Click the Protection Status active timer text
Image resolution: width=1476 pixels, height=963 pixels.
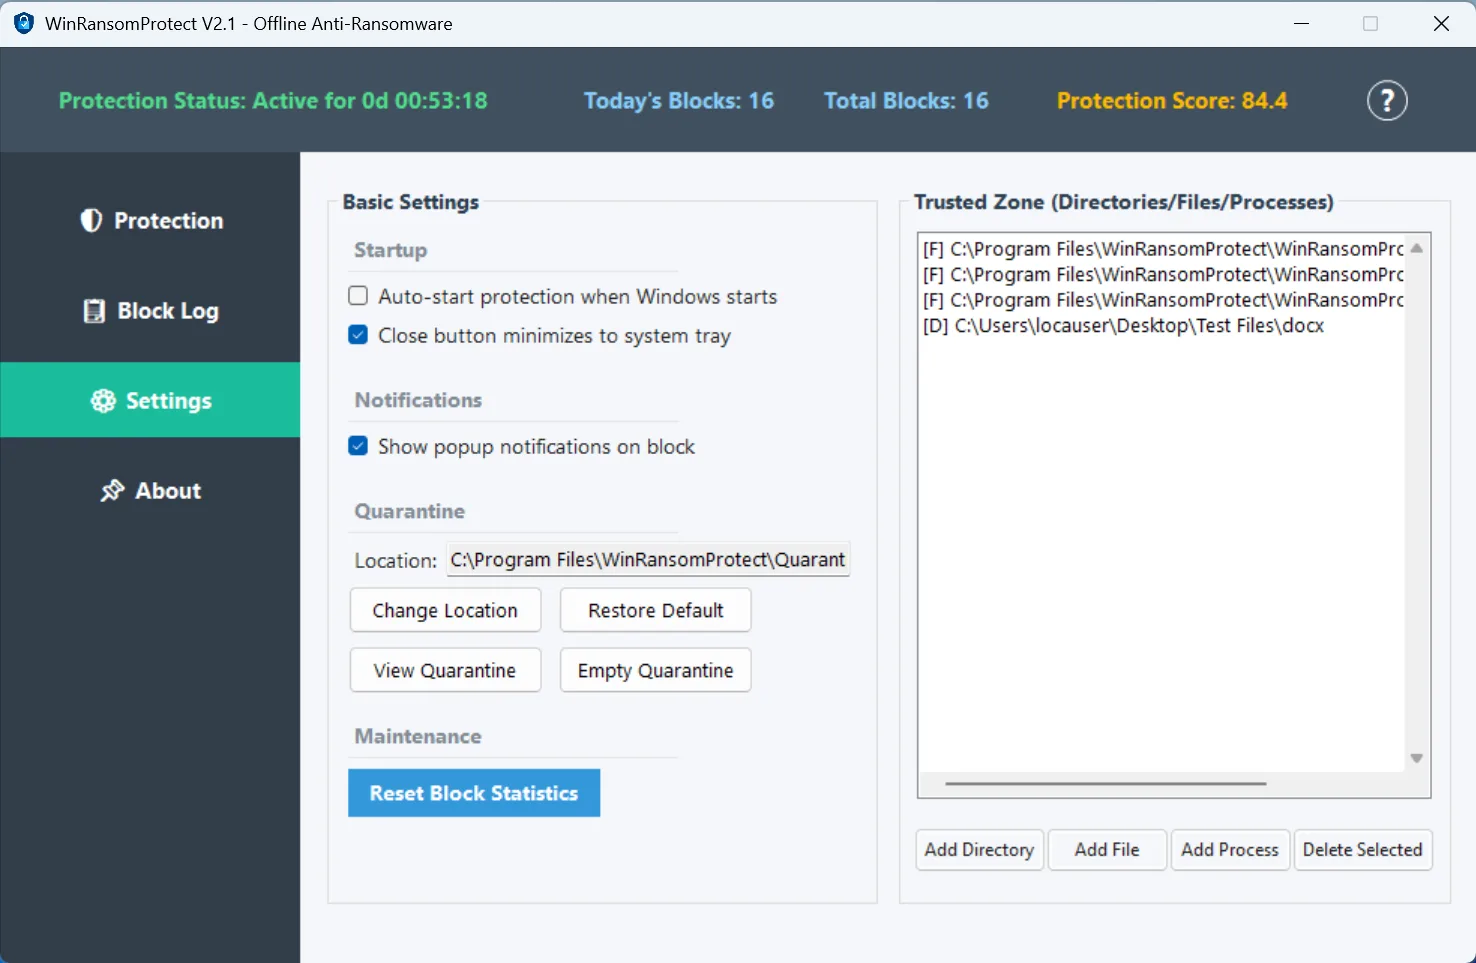pyautogui.click(x=273, y=101)
